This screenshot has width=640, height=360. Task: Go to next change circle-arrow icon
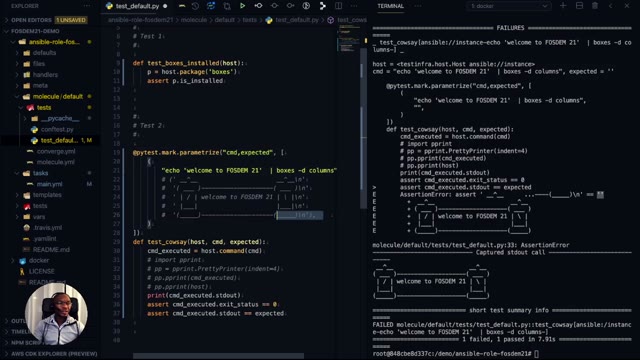coord(290,6)
